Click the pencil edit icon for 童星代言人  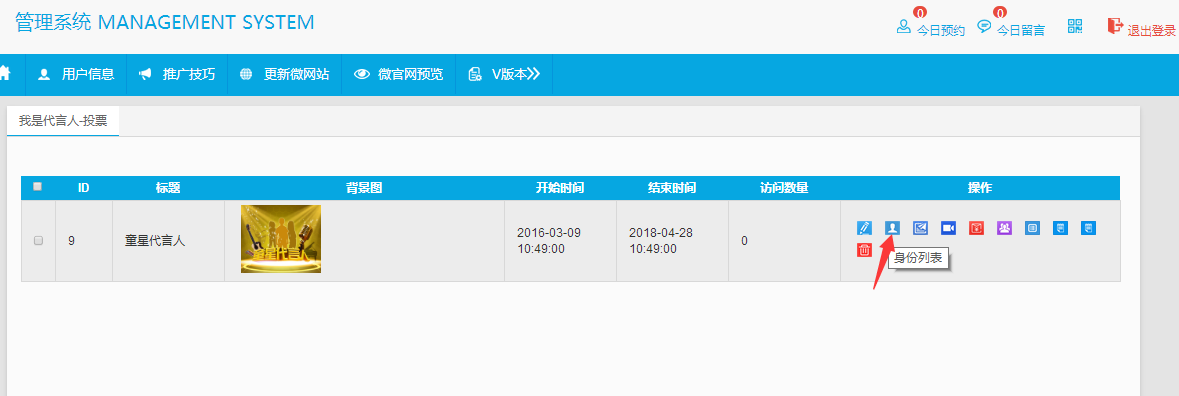tap(865, 228)
